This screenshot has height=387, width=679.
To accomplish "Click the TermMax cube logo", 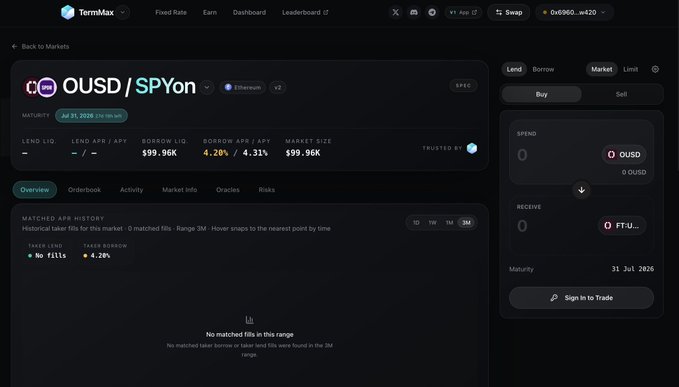I will coord(68,12).
